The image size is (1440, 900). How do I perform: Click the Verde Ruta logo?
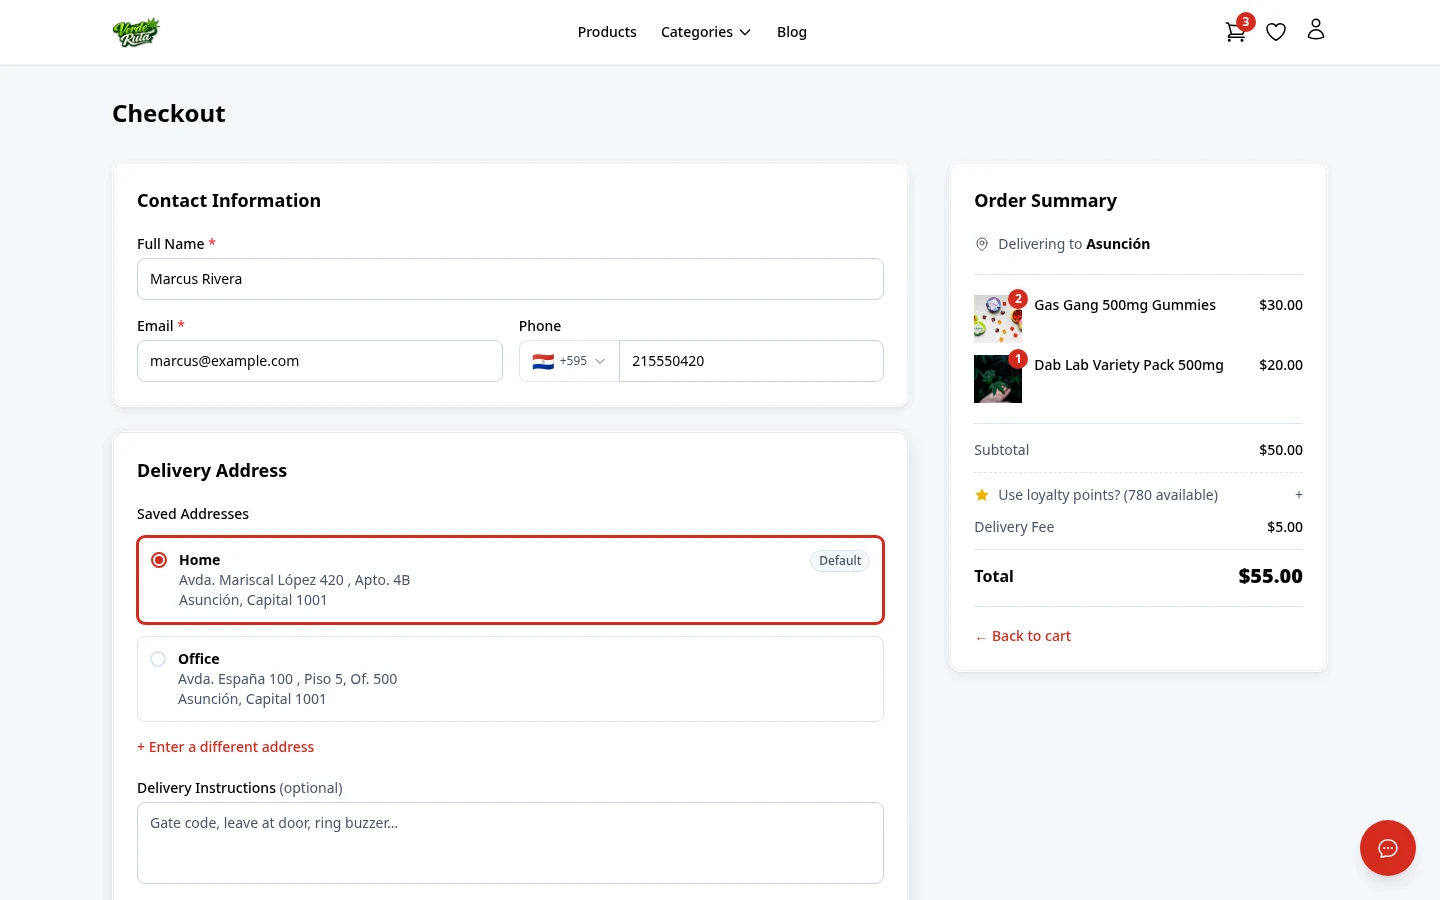pyautogui.click(x=137, y=31)
